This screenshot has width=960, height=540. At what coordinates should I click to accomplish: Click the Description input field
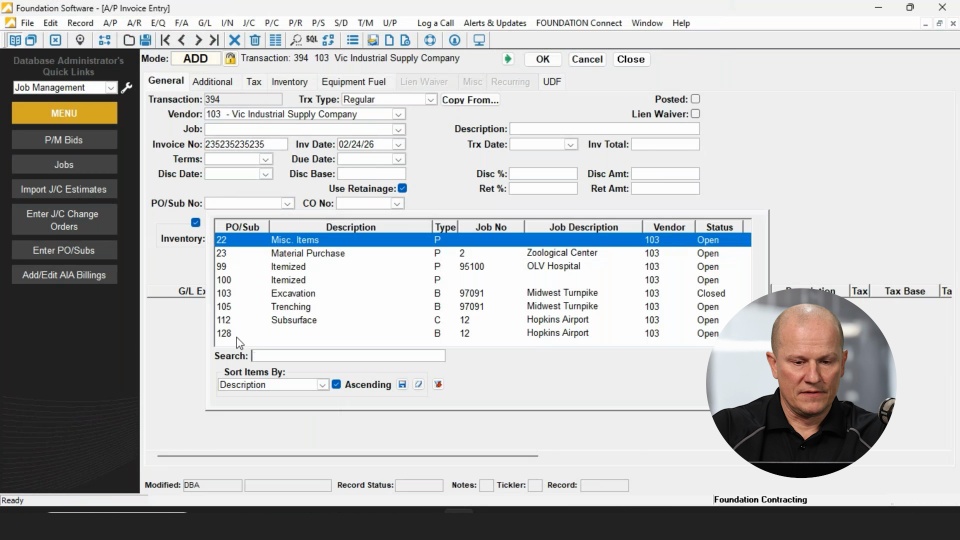(604, 129)
